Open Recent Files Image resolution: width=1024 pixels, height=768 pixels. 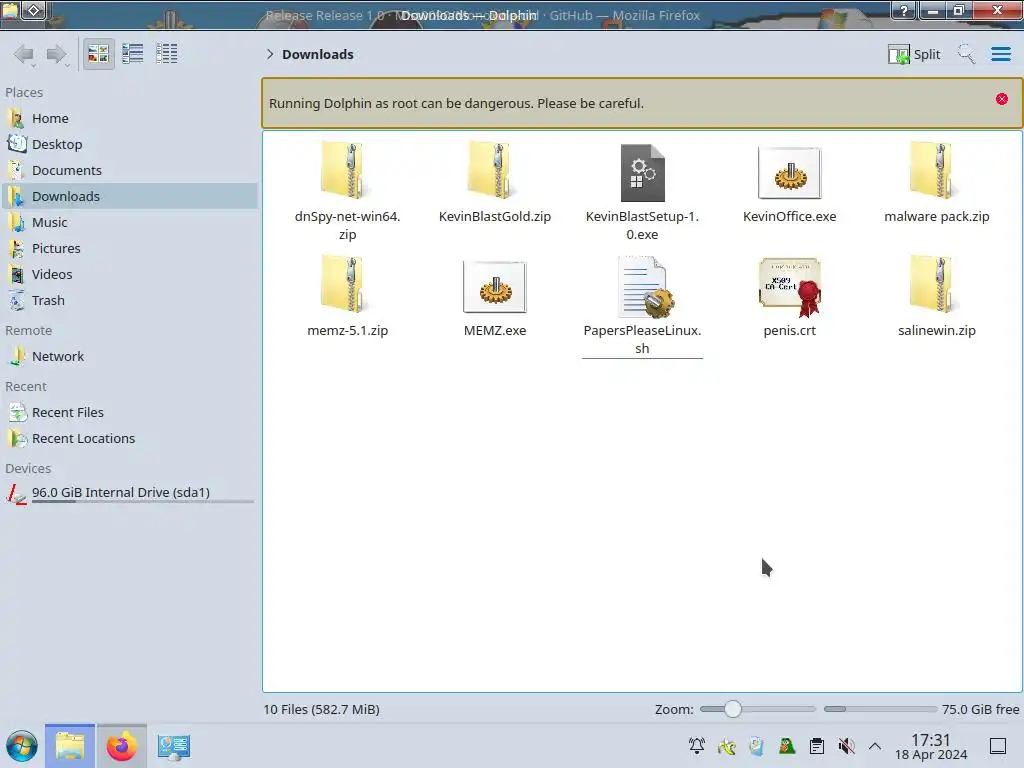pyautogui.click(x=130, y=413)
